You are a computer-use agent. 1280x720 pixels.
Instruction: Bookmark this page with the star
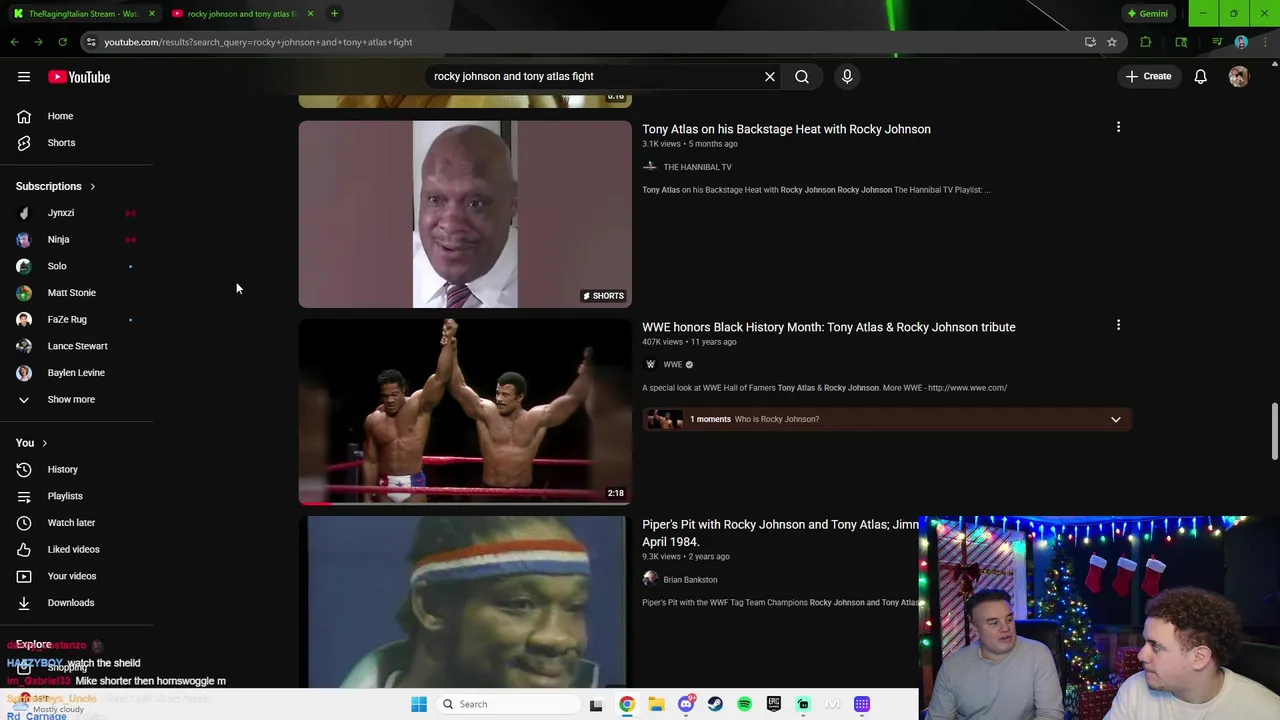[x=1112, y=42]
